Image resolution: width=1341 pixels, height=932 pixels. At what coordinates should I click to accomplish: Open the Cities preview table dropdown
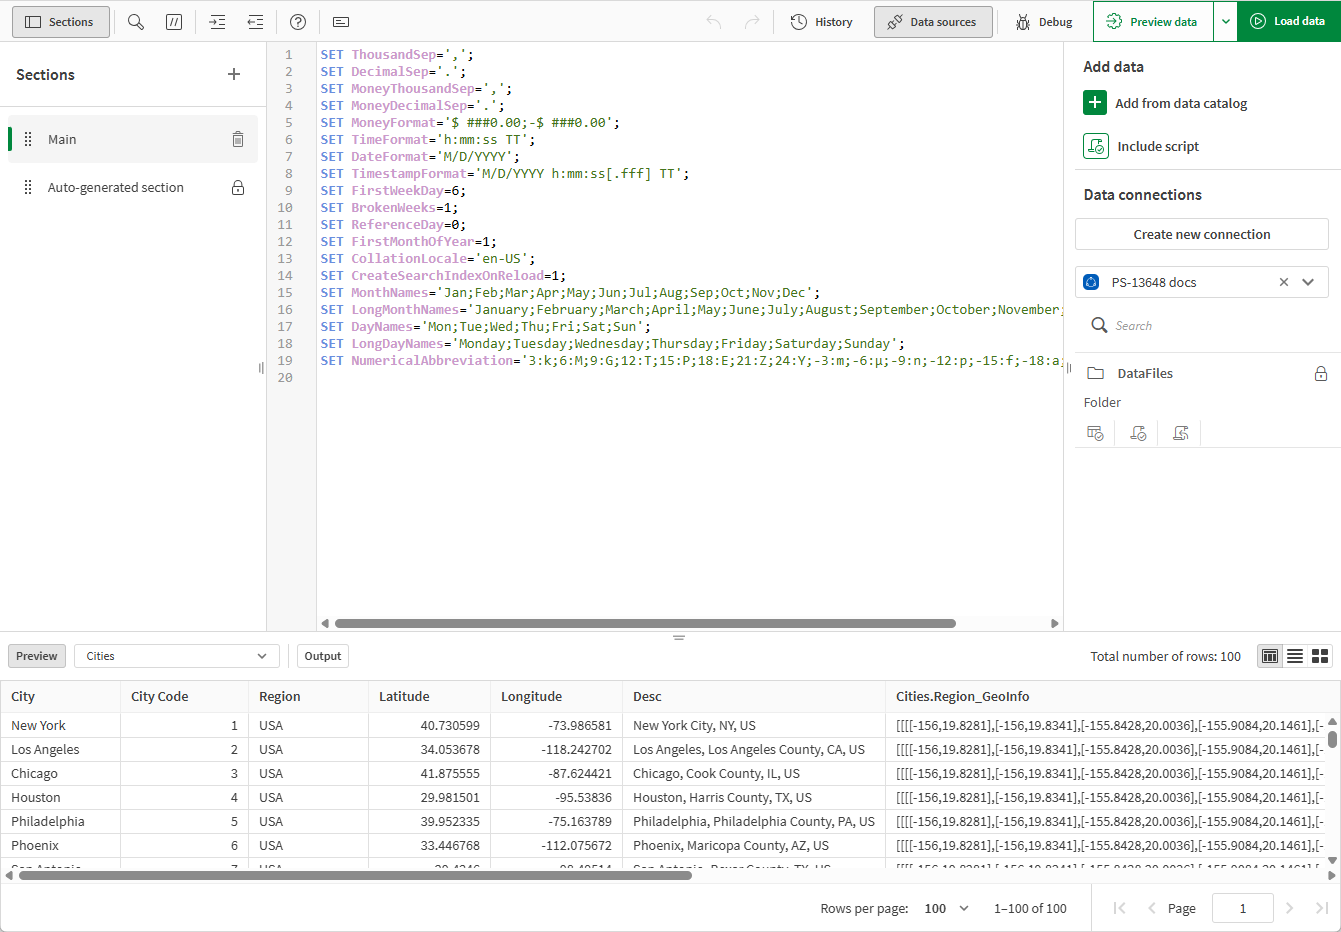[x=176, y=656]
